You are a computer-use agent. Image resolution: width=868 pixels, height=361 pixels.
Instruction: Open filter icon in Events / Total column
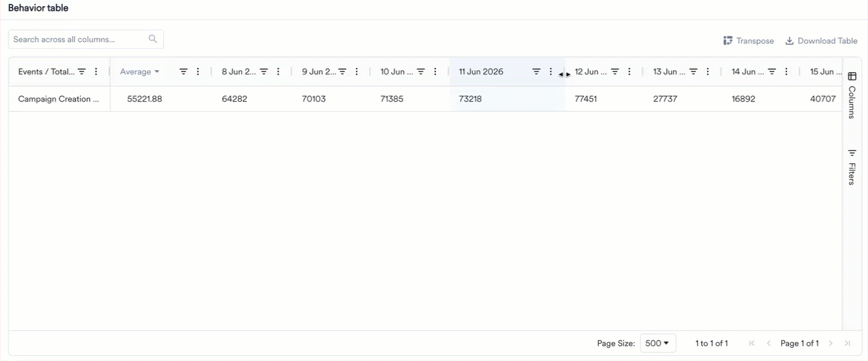click(82, 71)
